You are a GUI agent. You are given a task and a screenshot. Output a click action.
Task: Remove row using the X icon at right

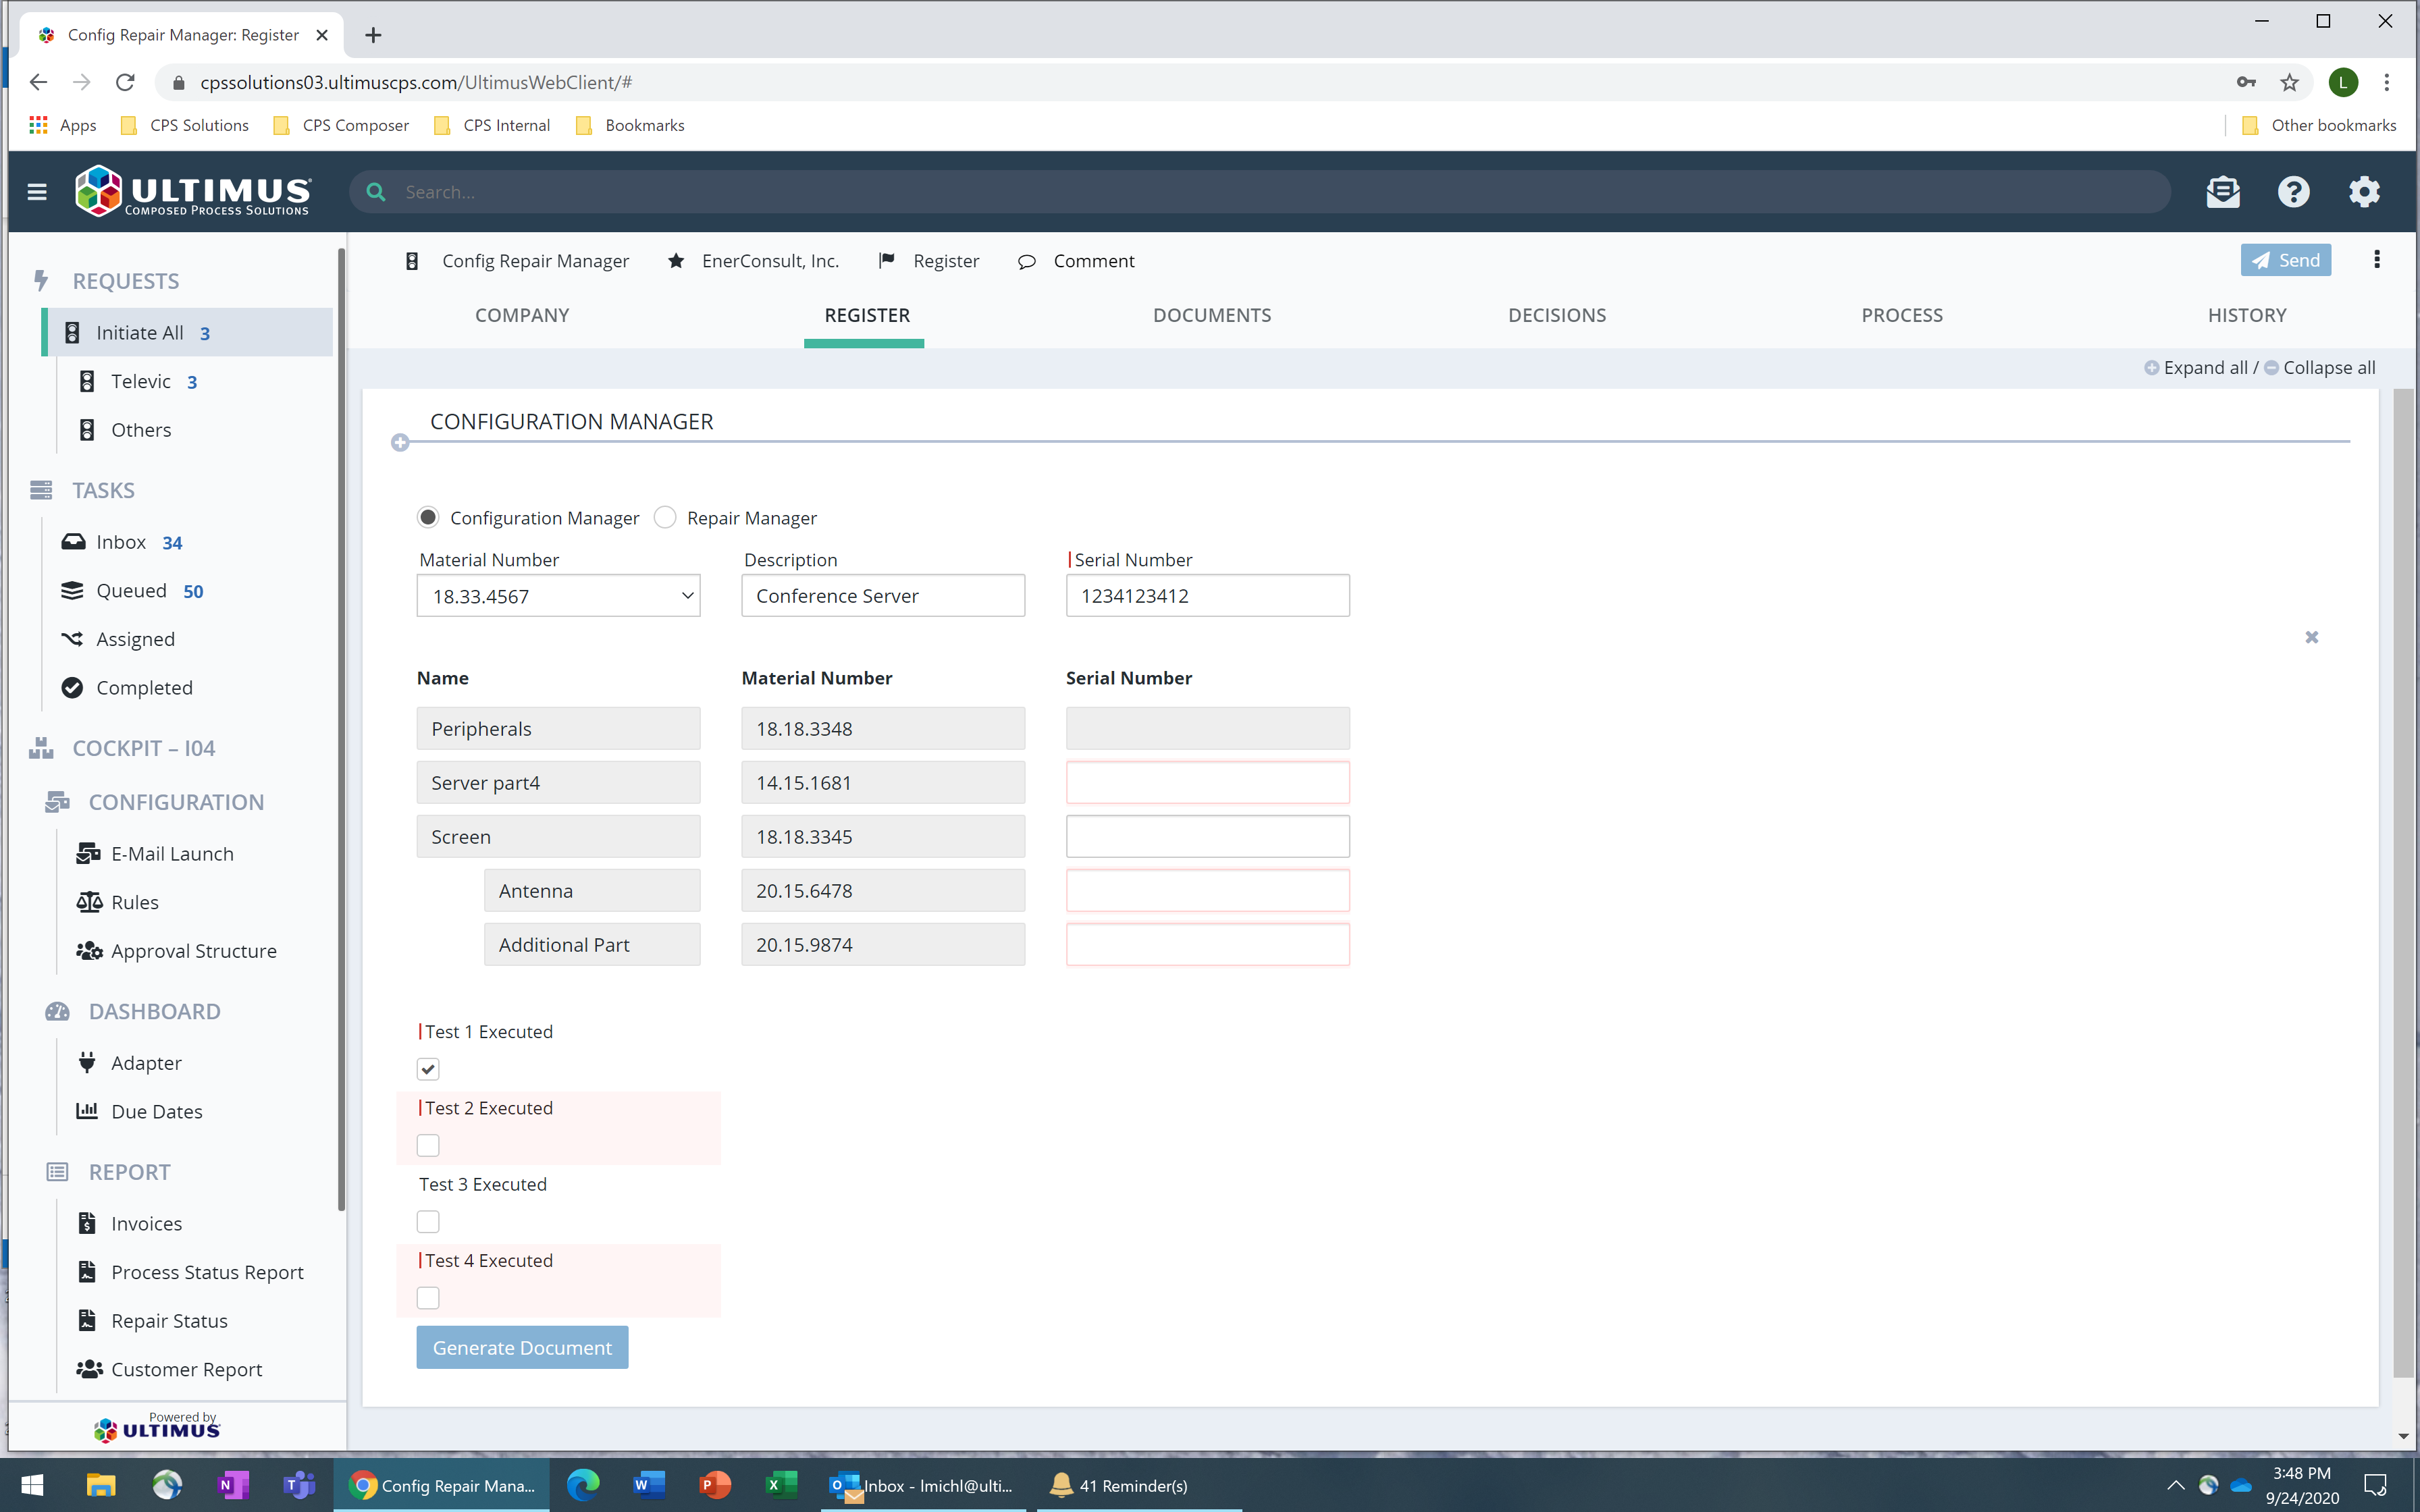click(2311, 637)
